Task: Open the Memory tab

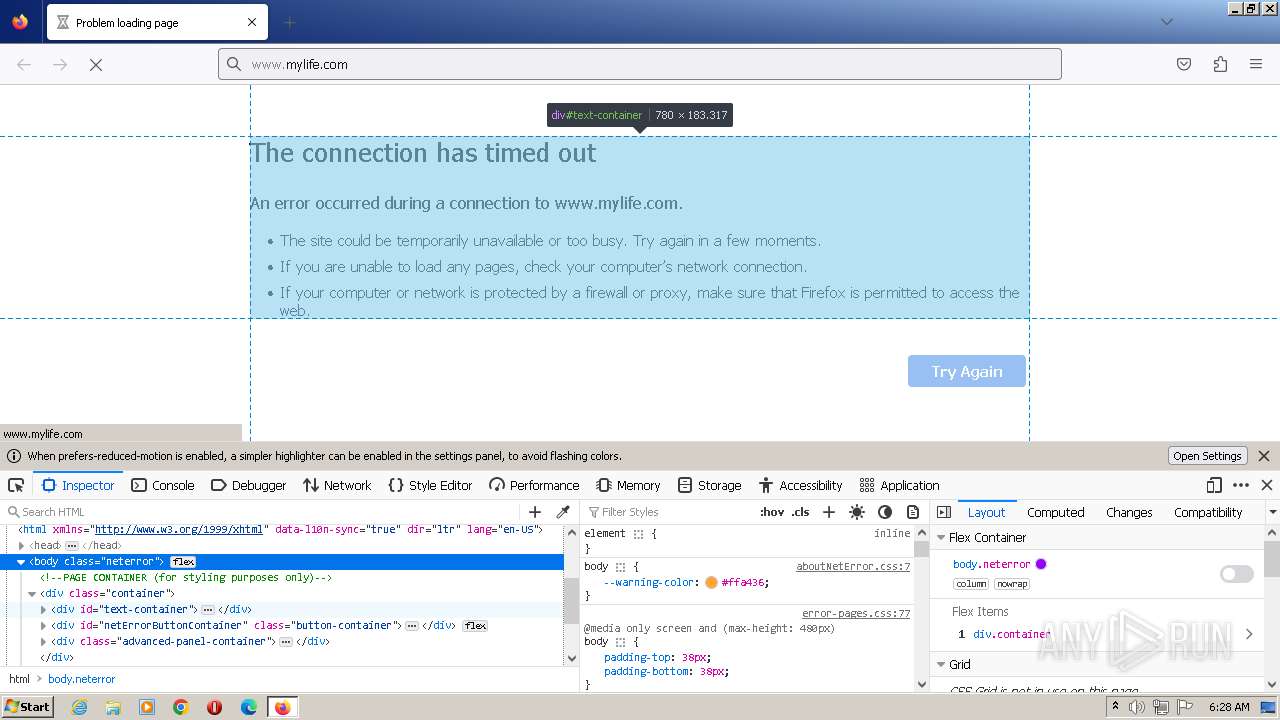Action: tap(629, 485)
